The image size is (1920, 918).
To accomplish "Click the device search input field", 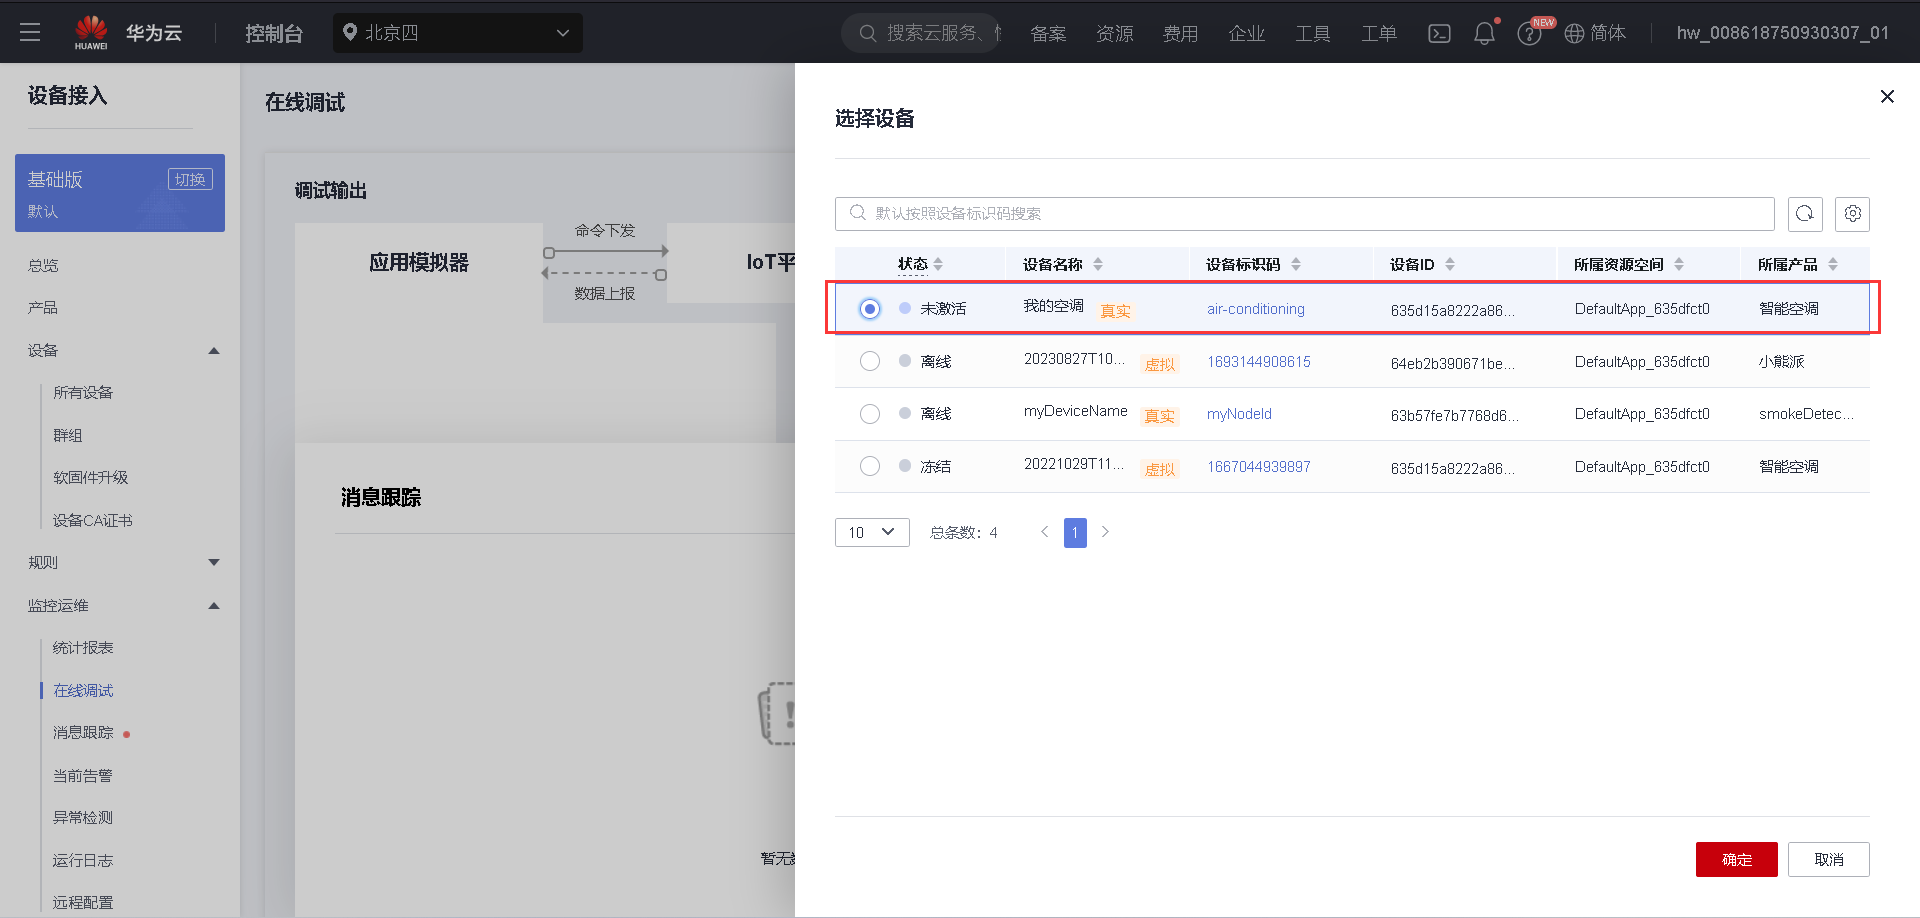I will (x=1200, y=213).
